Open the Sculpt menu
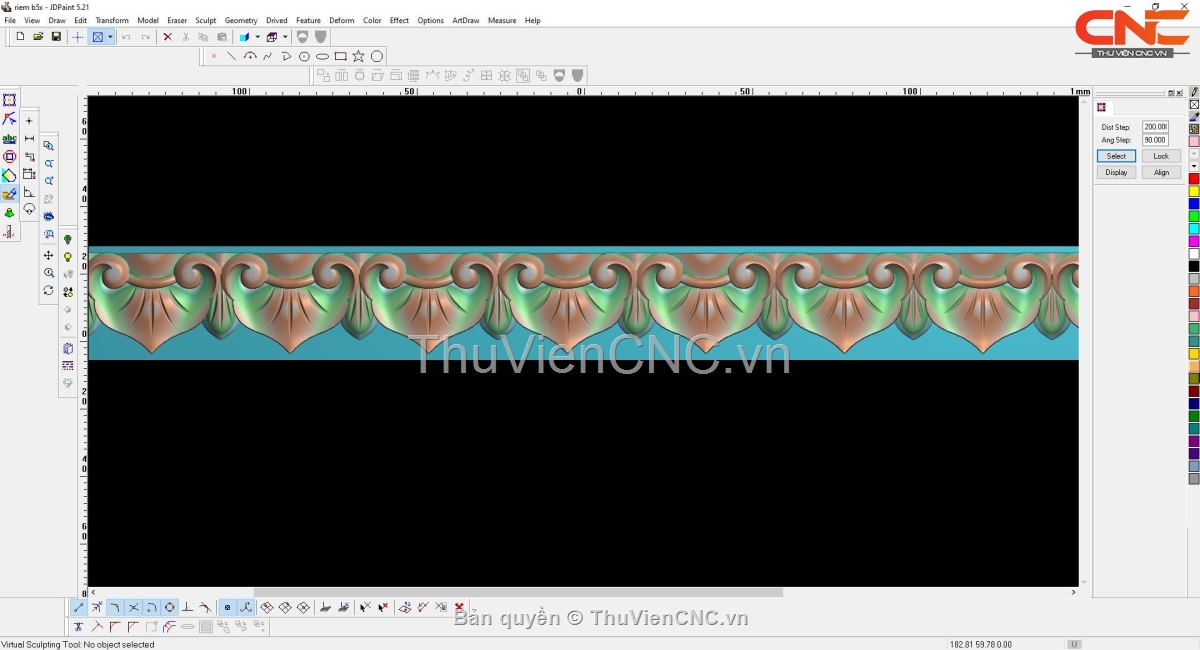The height and width of the screenshot is (650, 1200). click(206, 20)
